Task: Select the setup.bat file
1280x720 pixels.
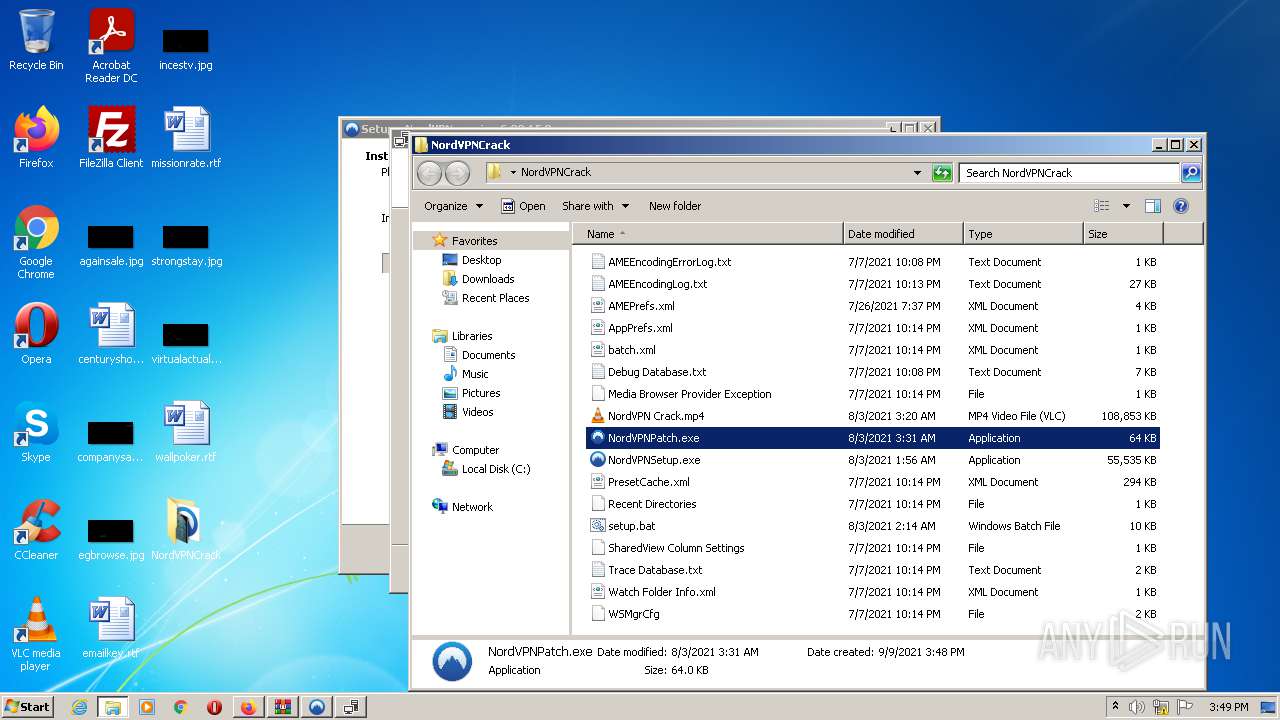Action: click(873, 526)
